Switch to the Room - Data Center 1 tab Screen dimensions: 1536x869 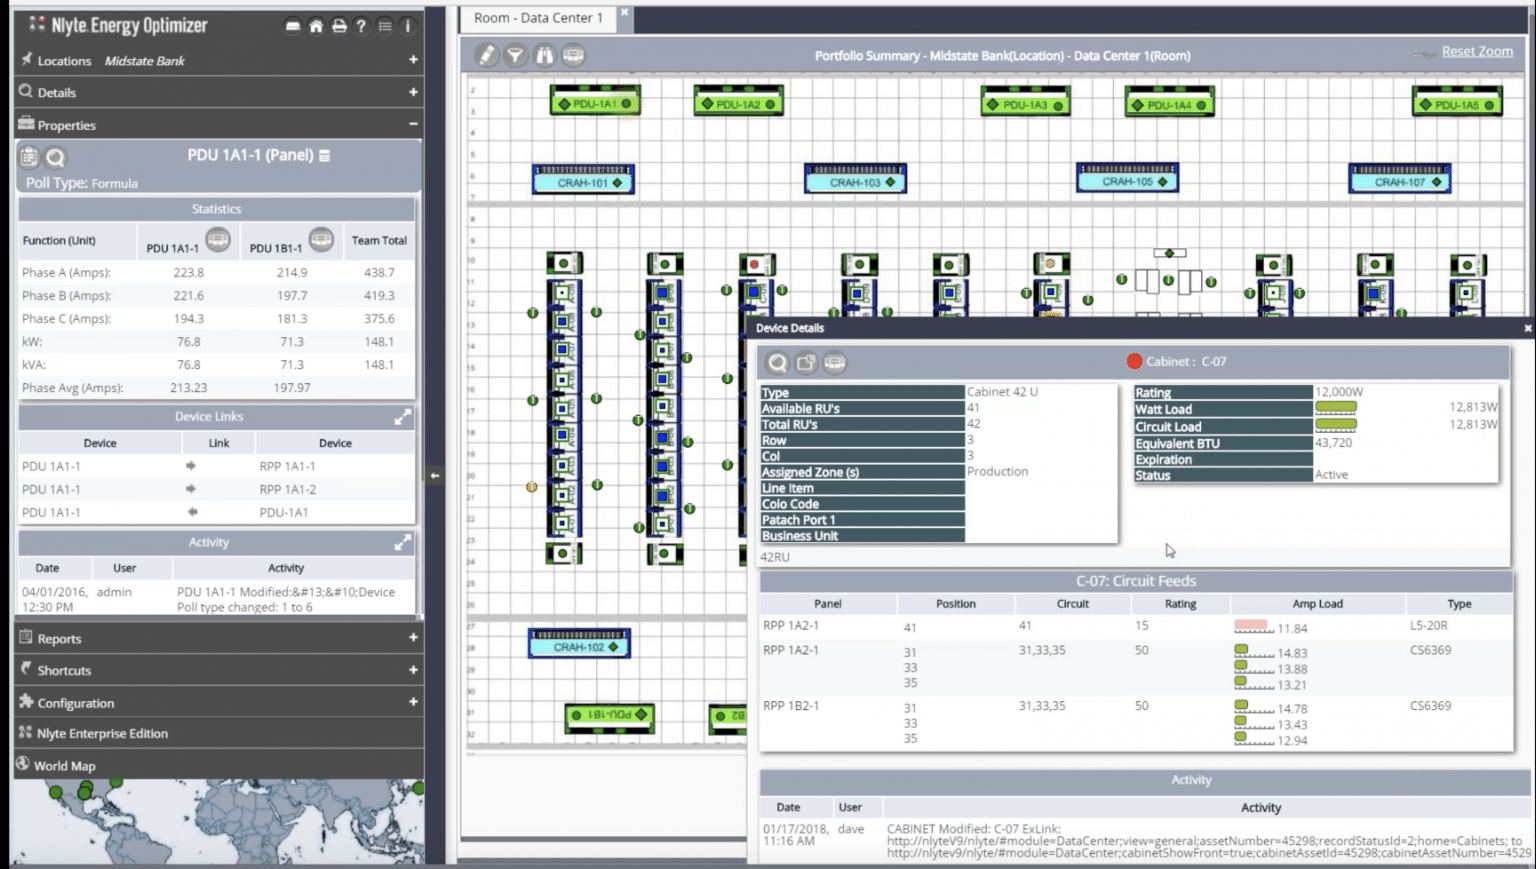(x=540, y=17)
